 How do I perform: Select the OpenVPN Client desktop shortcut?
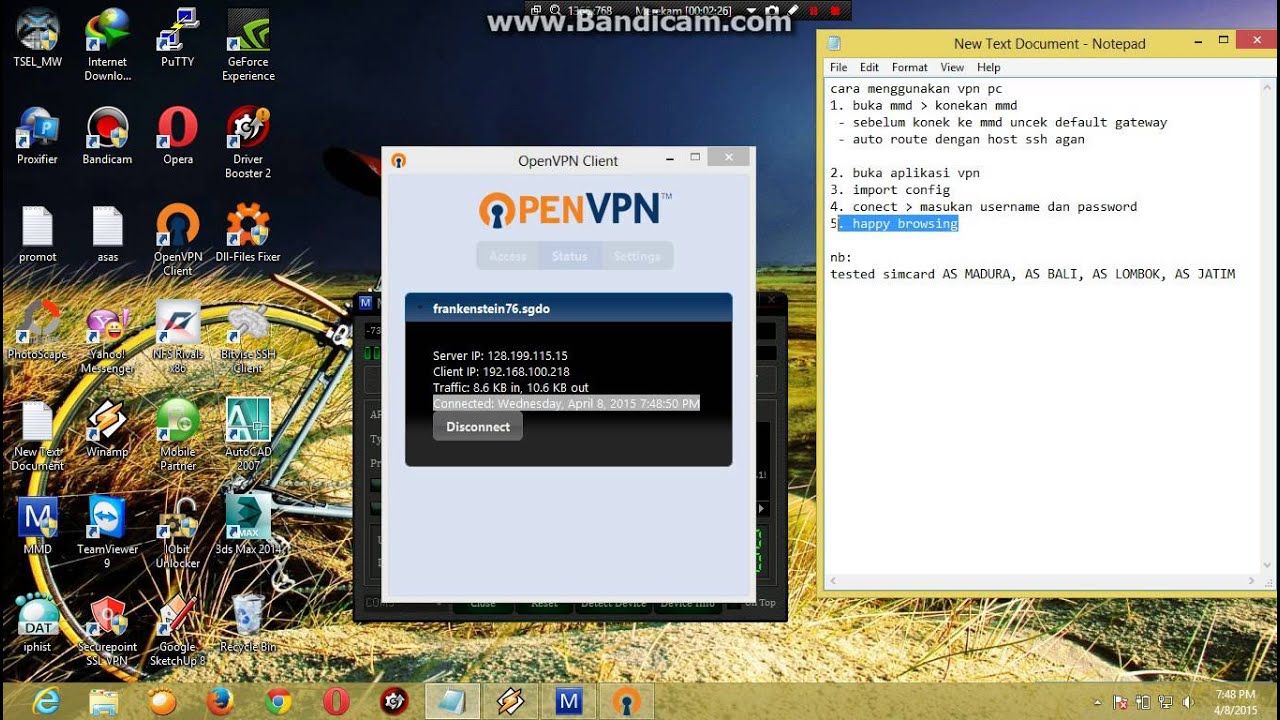click(178, 240)
